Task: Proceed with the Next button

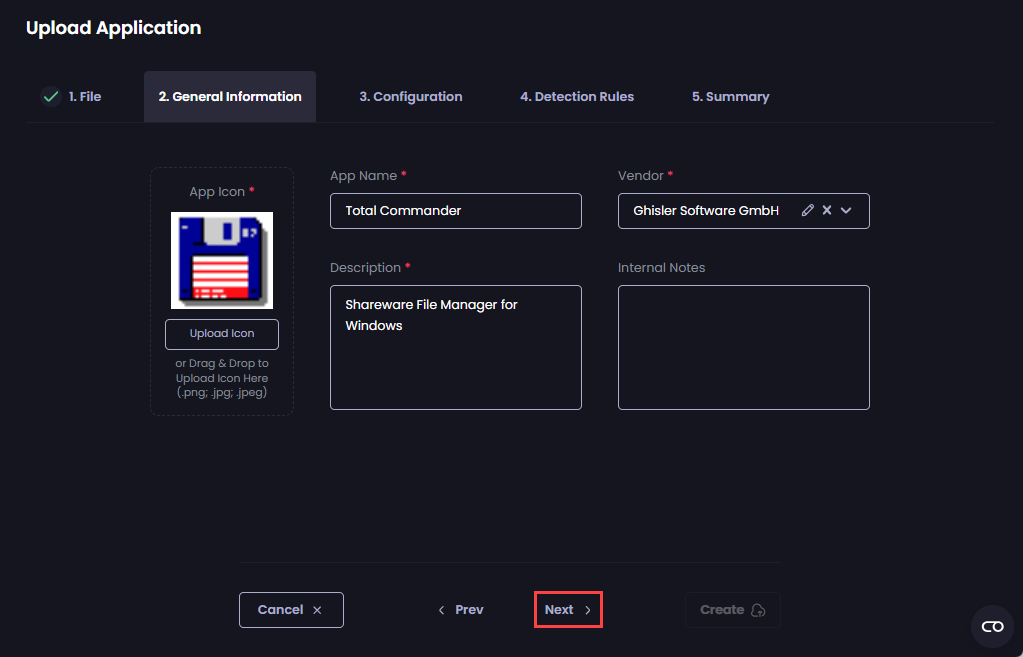Action: pos(568,609)
